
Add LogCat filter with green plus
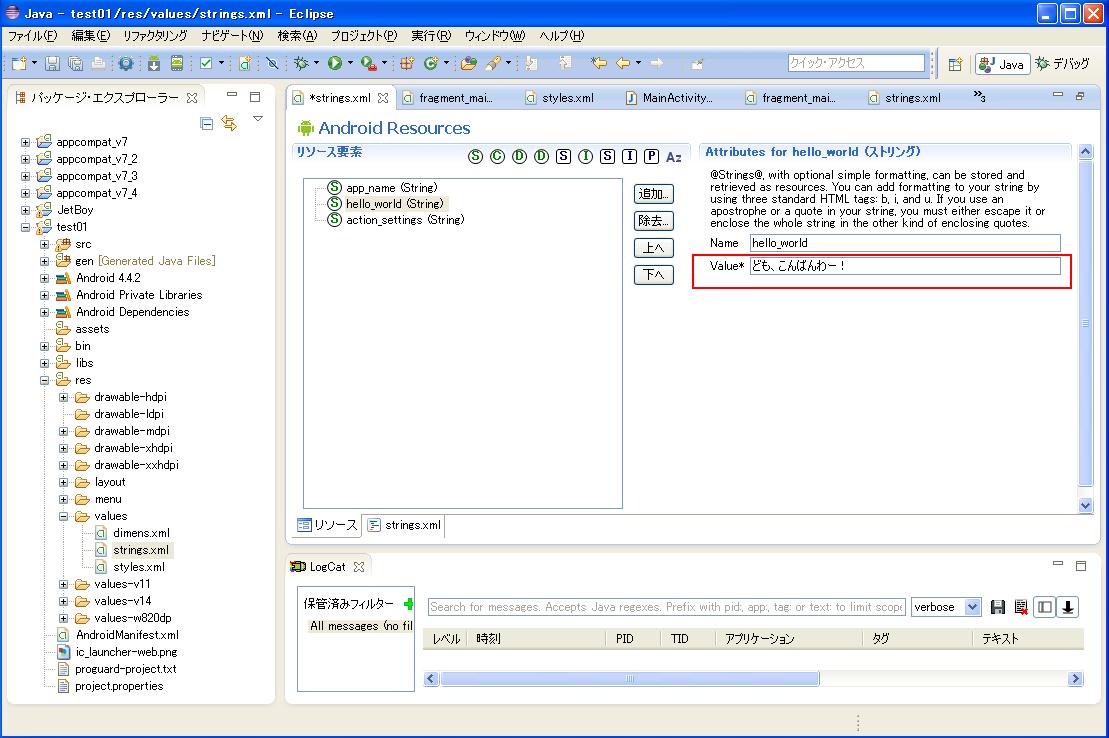[x=408, y=604]
